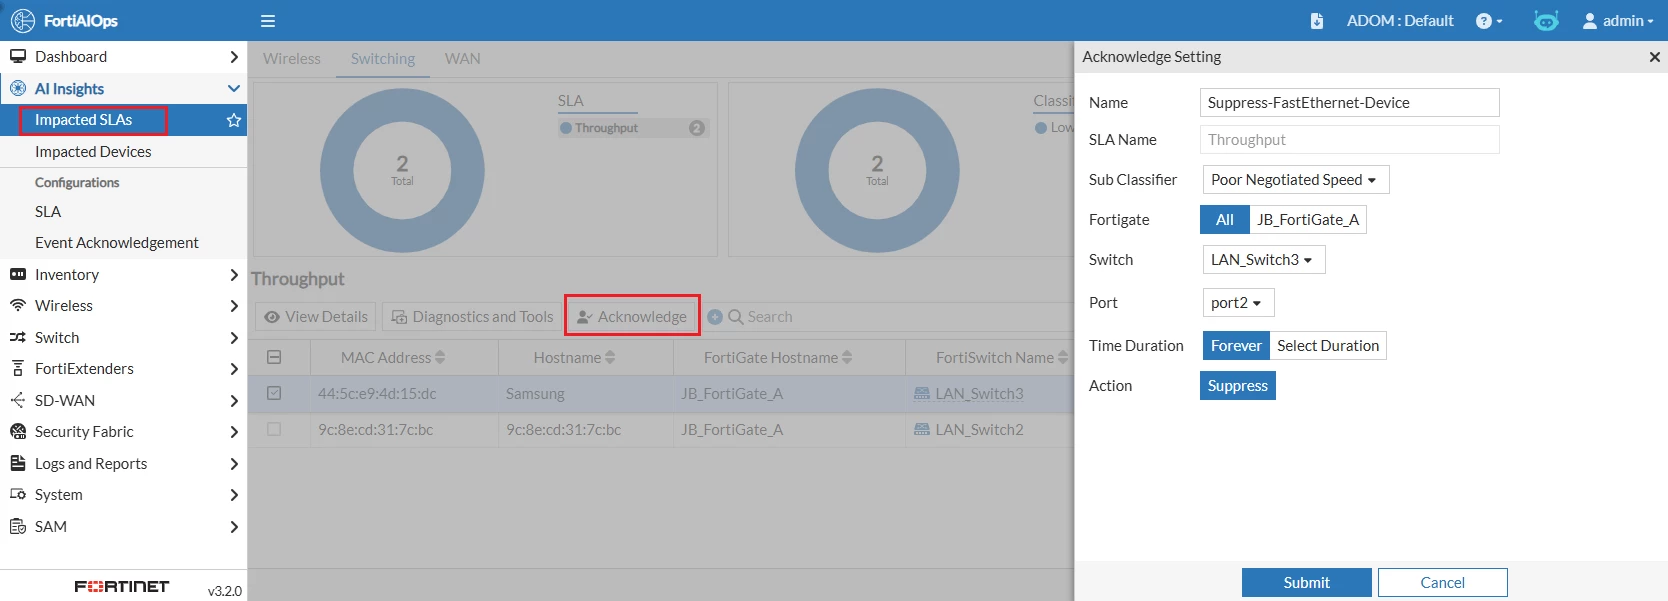Image resolution: width=1668 pixels, height=601 pixels.
Task: Select All for Fortigate
Action: [1225, 220]
